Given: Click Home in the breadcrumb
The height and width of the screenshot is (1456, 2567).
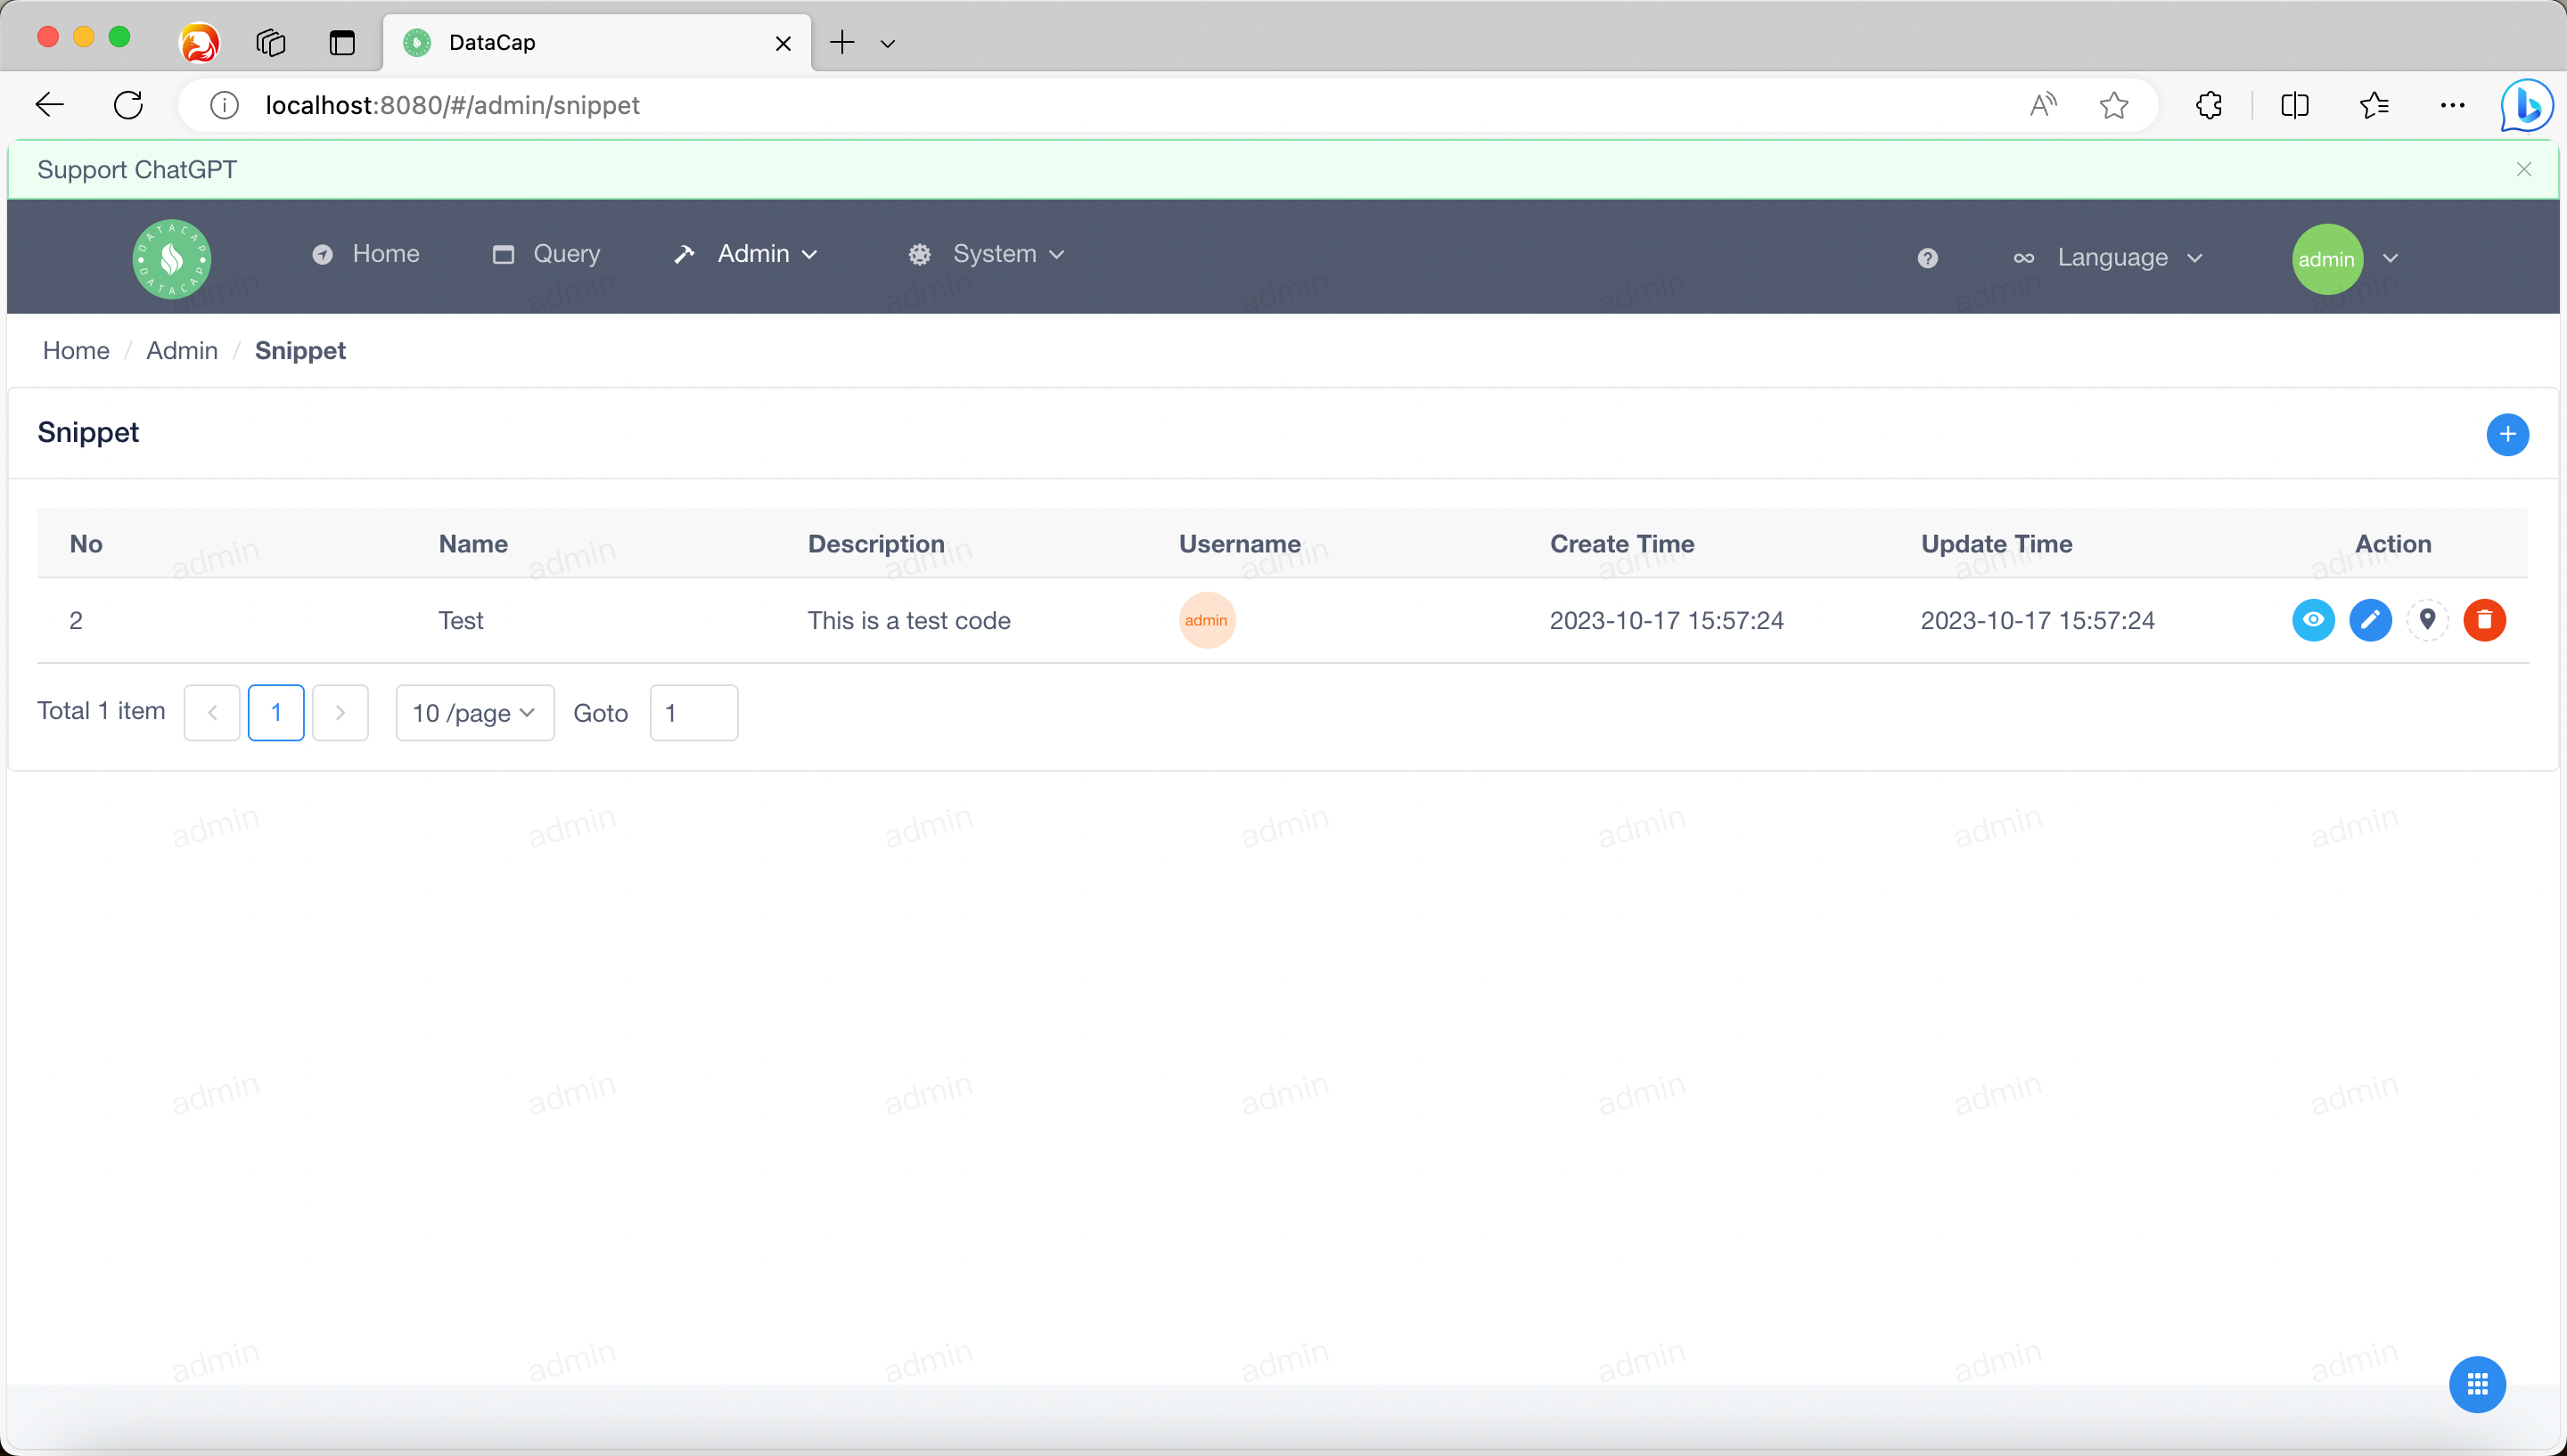Looking at the screenshot, I should tap(76, 351).
